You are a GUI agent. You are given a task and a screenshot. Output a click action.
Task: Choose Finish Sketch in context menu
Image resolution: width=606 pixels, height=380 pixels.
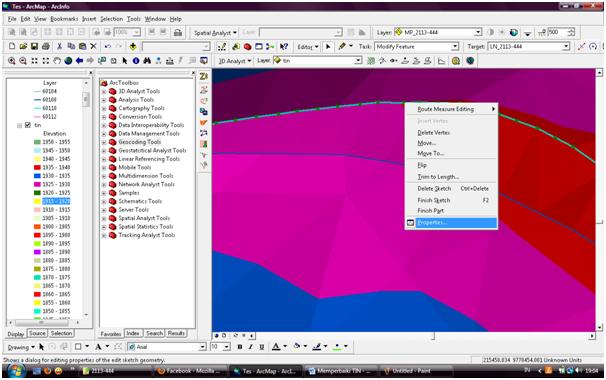(x=434, y=200)
